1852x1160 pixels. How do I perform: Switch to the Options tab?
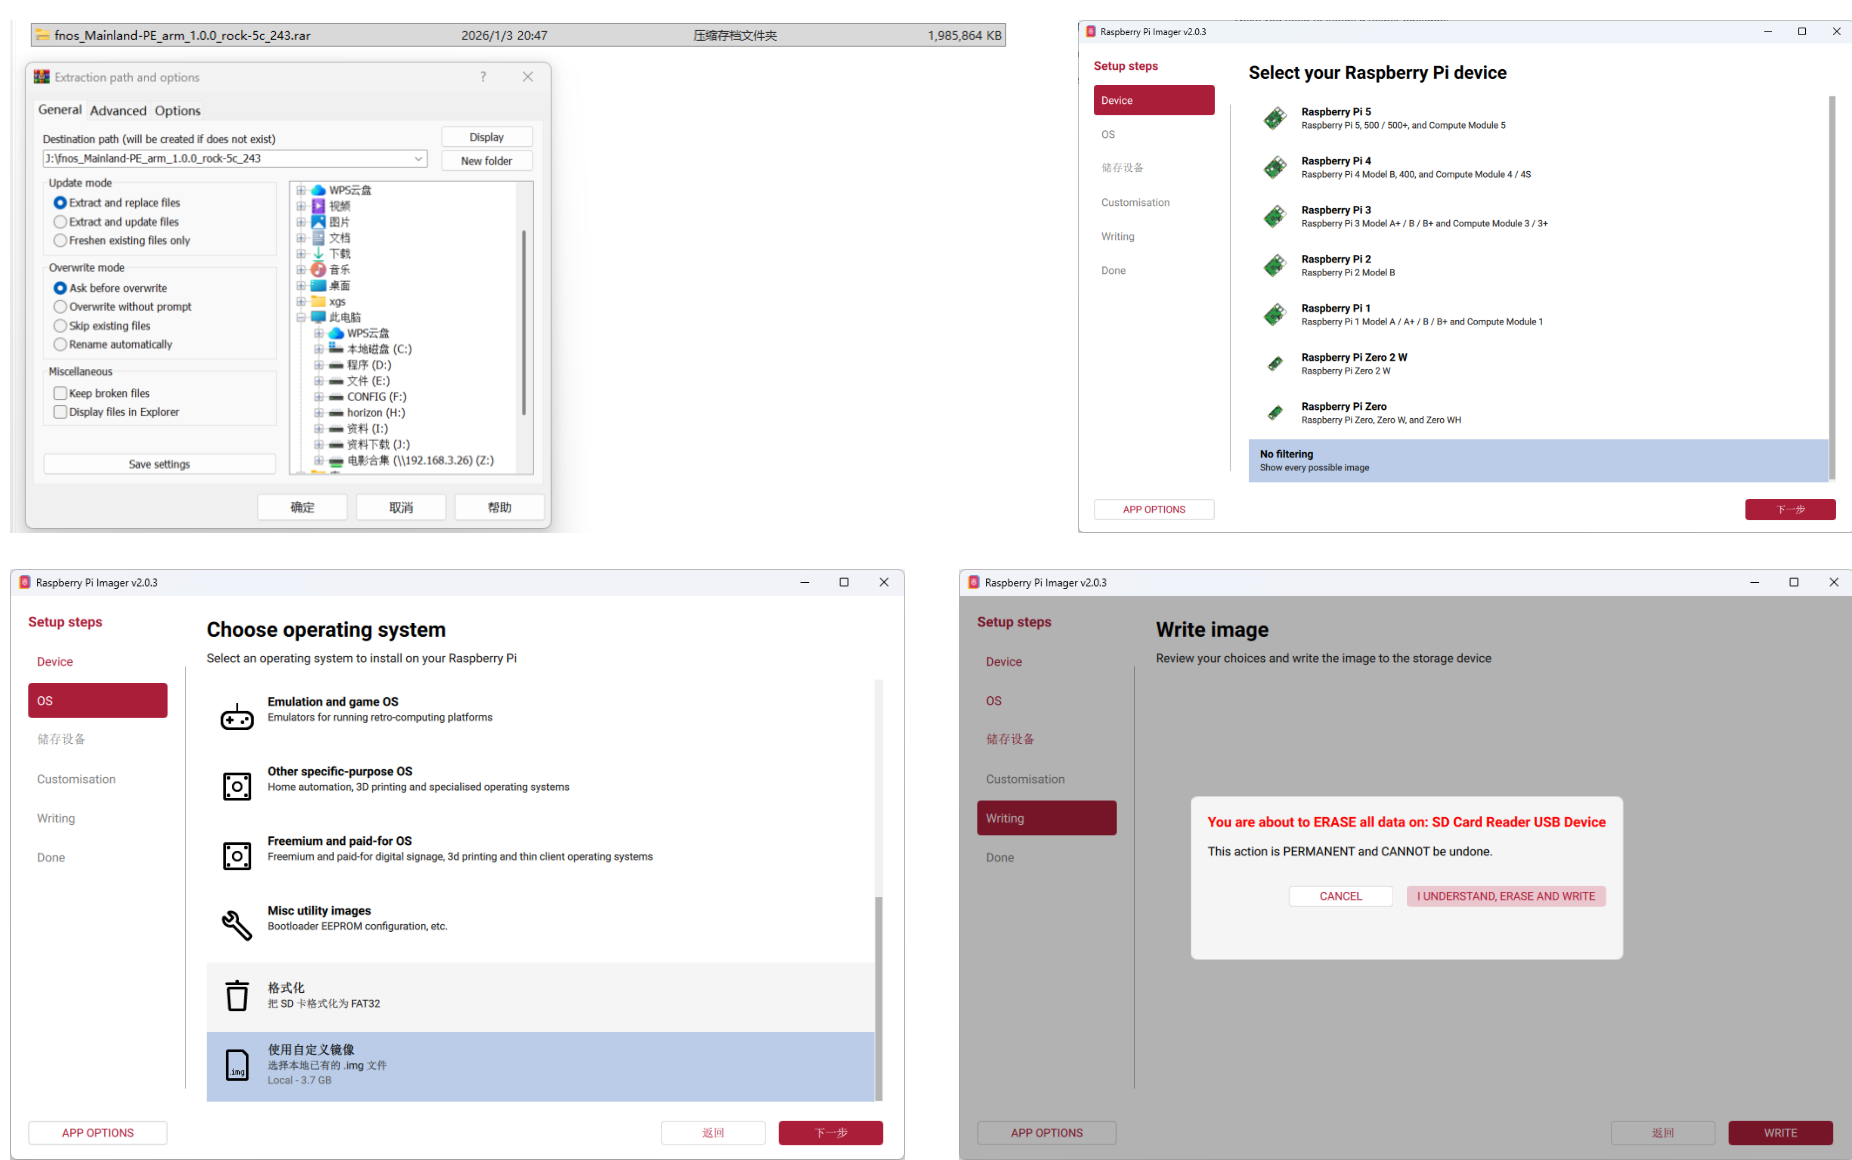point(178,111)
